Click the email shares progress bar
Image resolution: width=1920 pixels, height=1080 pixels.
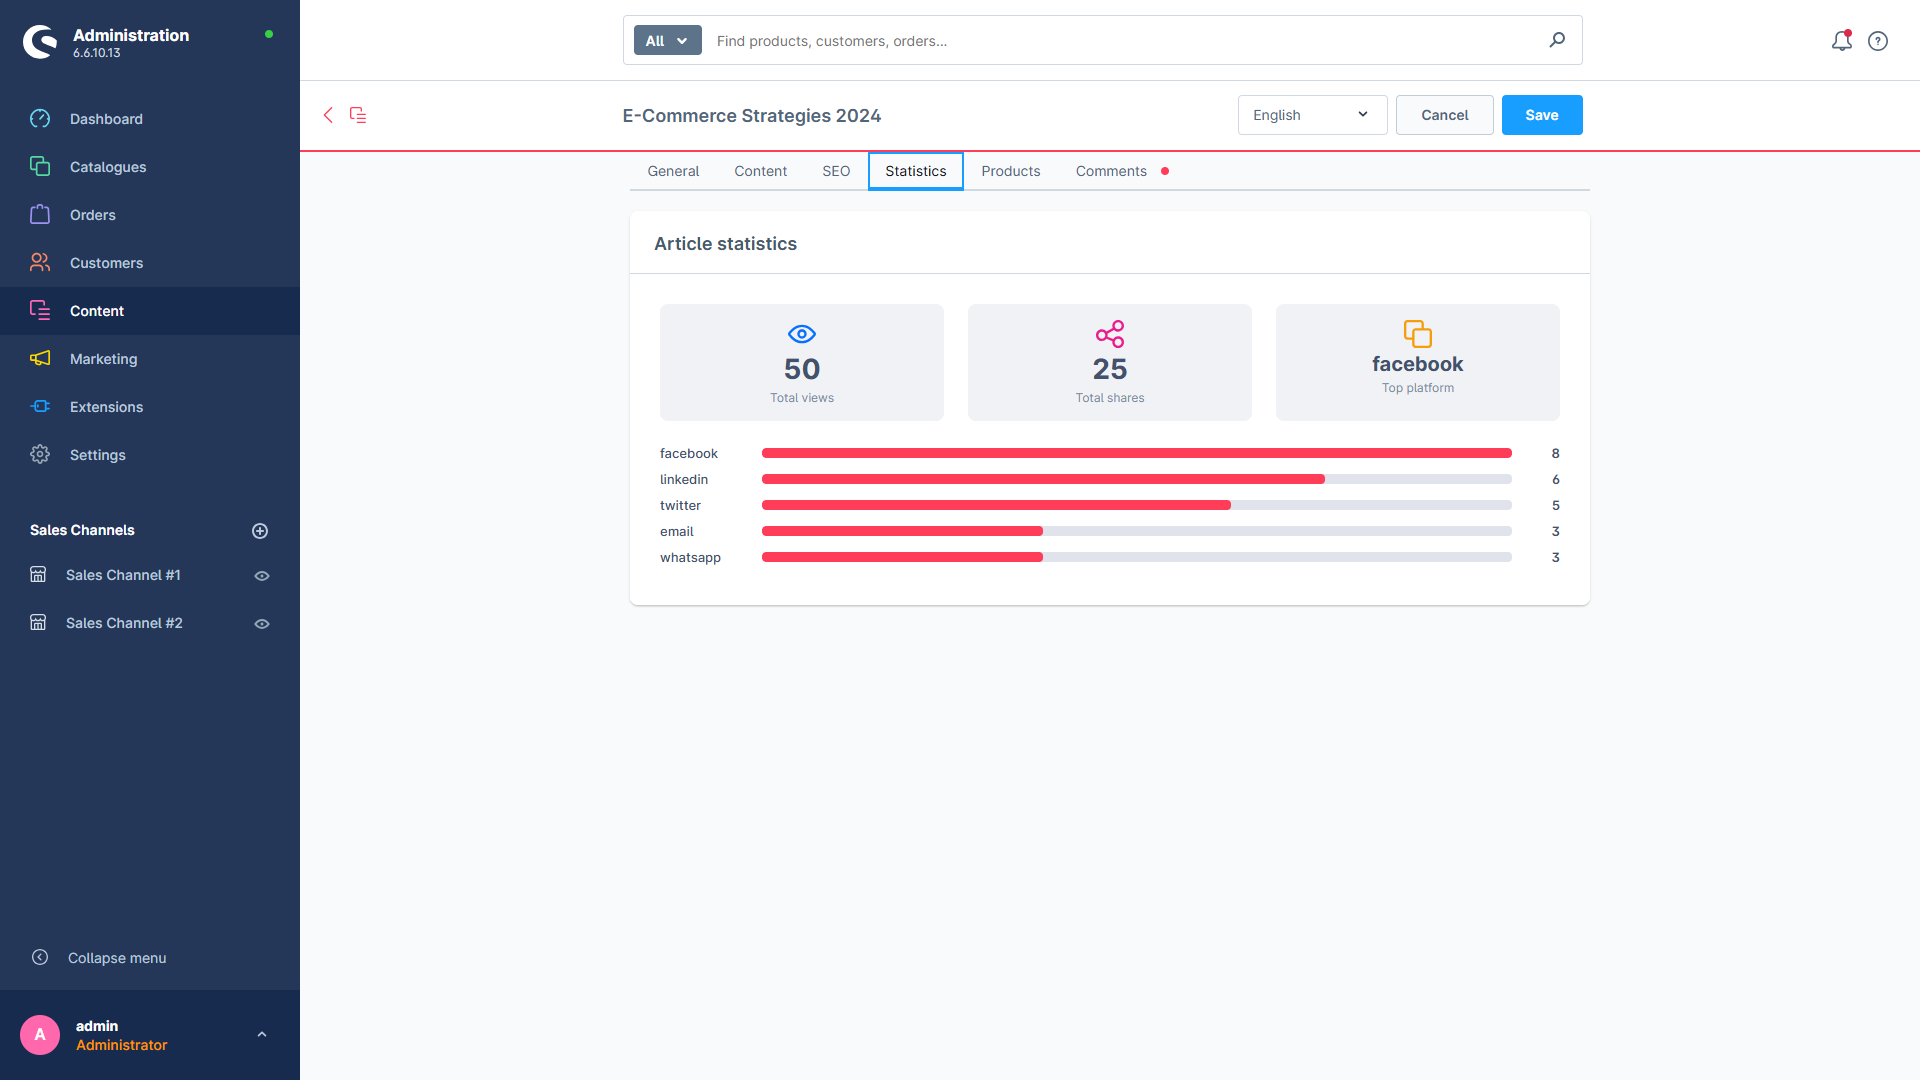[x=1137, y=531]
